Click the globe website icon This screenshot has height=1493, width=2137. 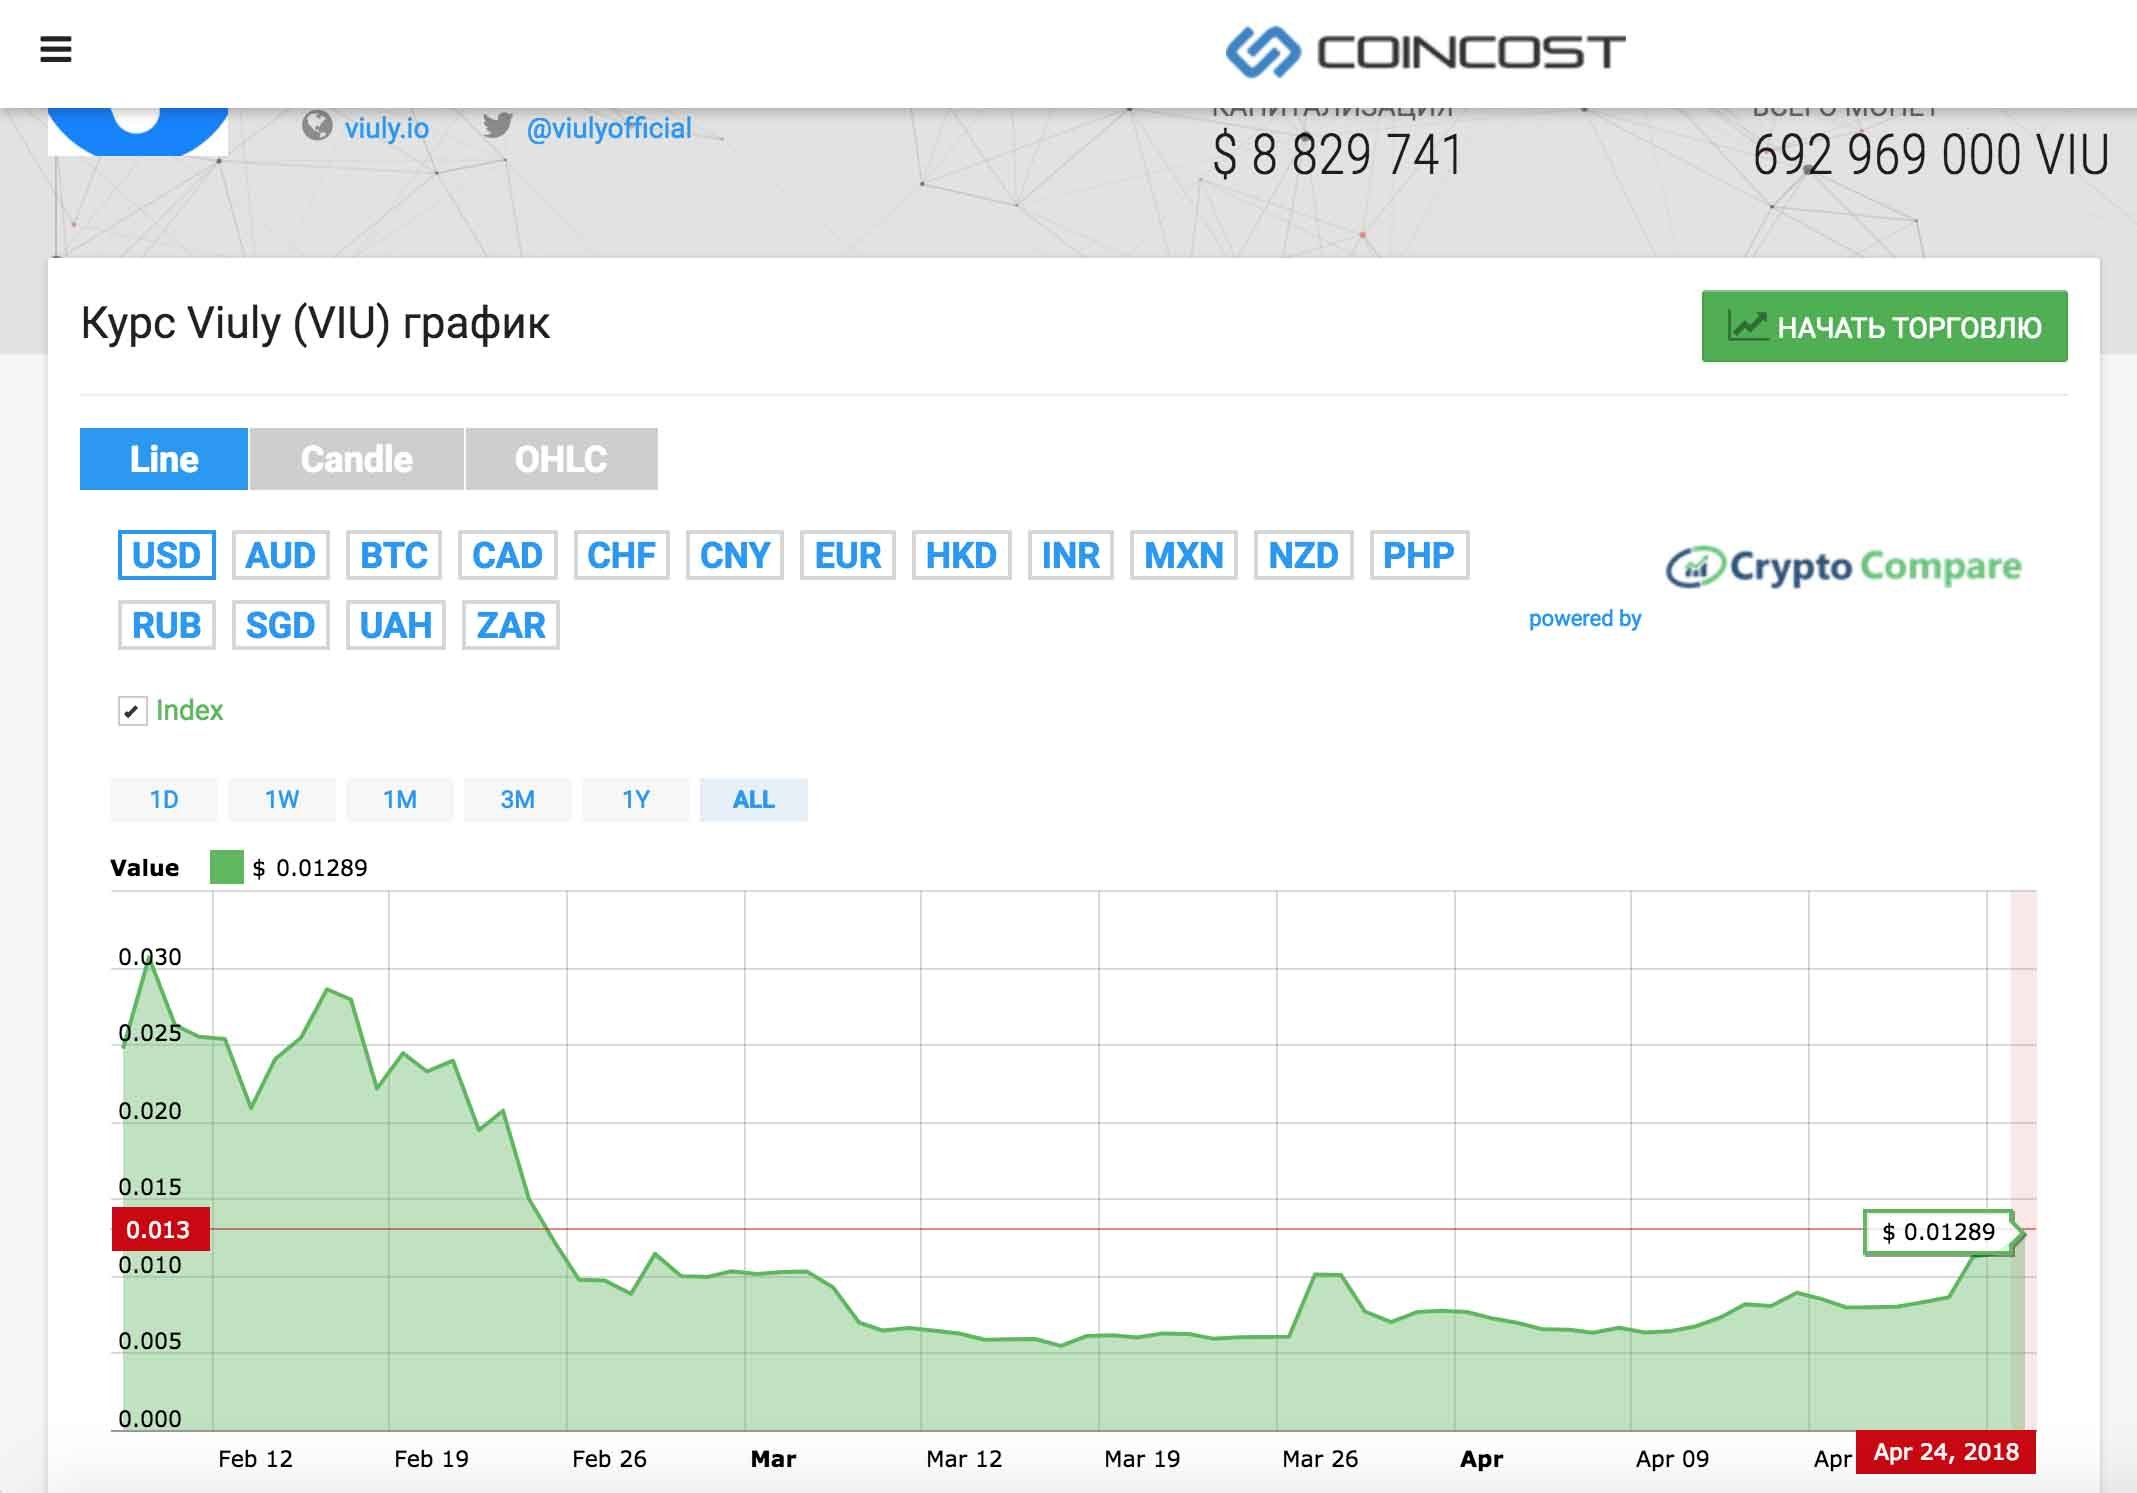317,127
